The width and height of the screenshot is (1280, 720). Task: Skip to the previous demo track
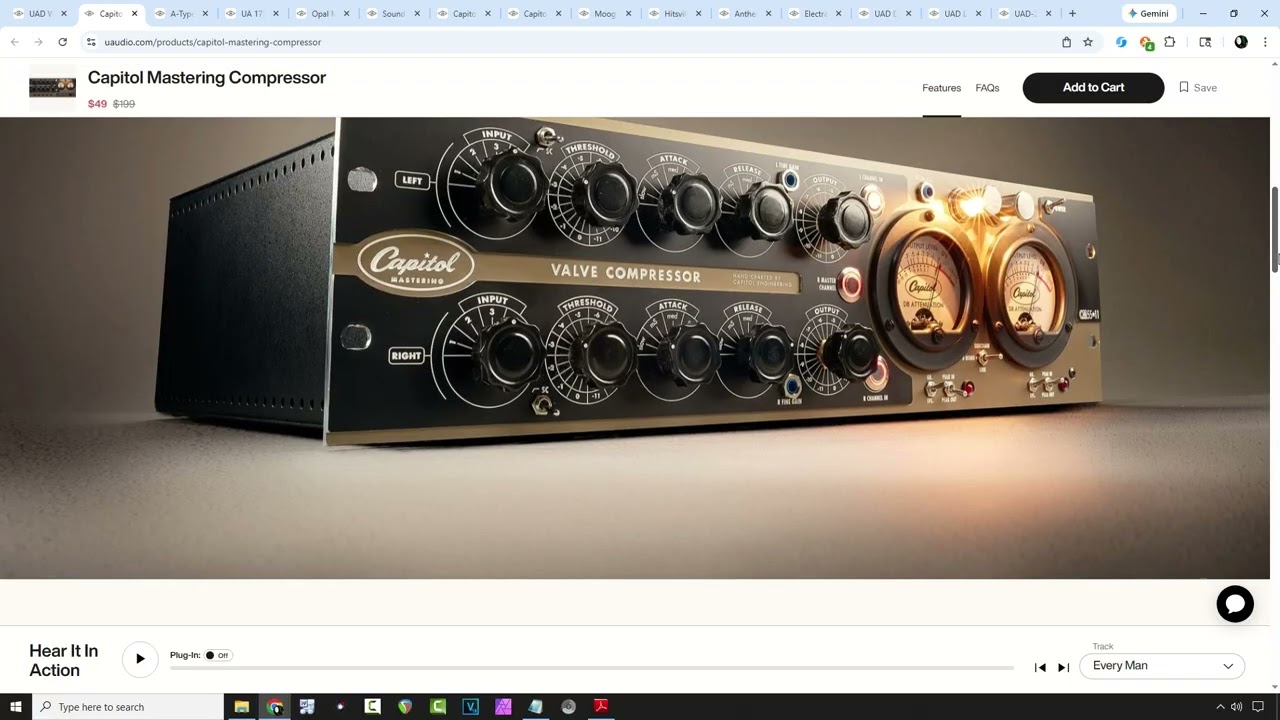(1040, 667)
